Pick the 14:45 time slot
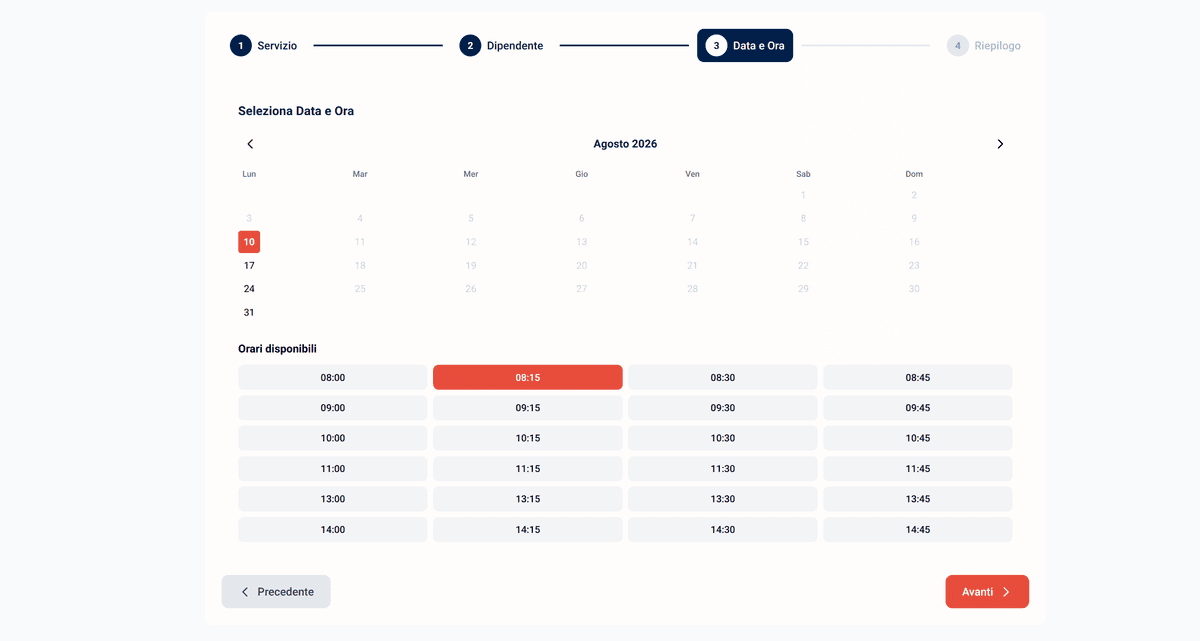Image resolution: width=1200 pixels, height=641 pixels. 918,530
